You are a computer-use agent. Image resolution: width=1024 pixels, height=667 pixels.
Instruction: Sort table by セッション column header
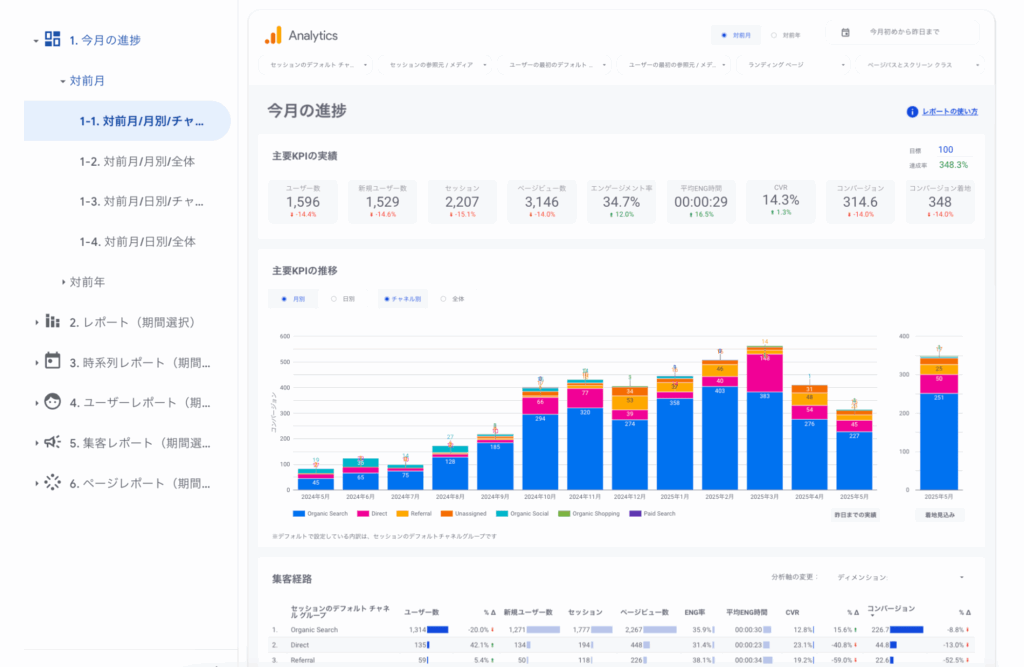[585, 612]
